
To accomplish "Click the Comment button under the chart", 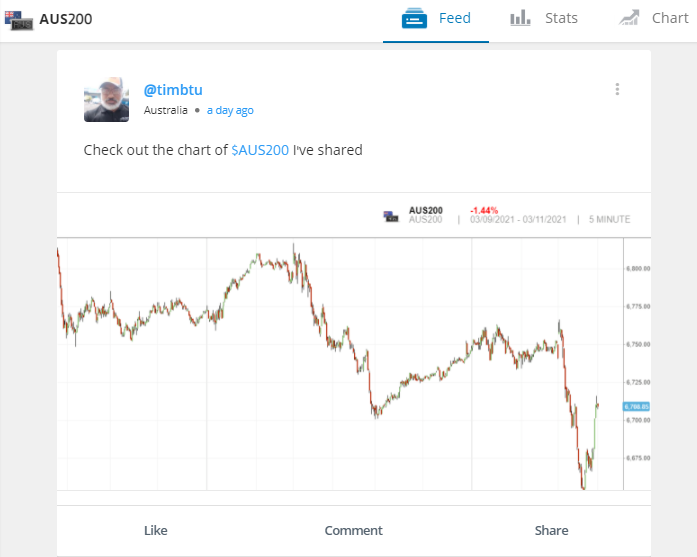I will [x=353, y=530].
